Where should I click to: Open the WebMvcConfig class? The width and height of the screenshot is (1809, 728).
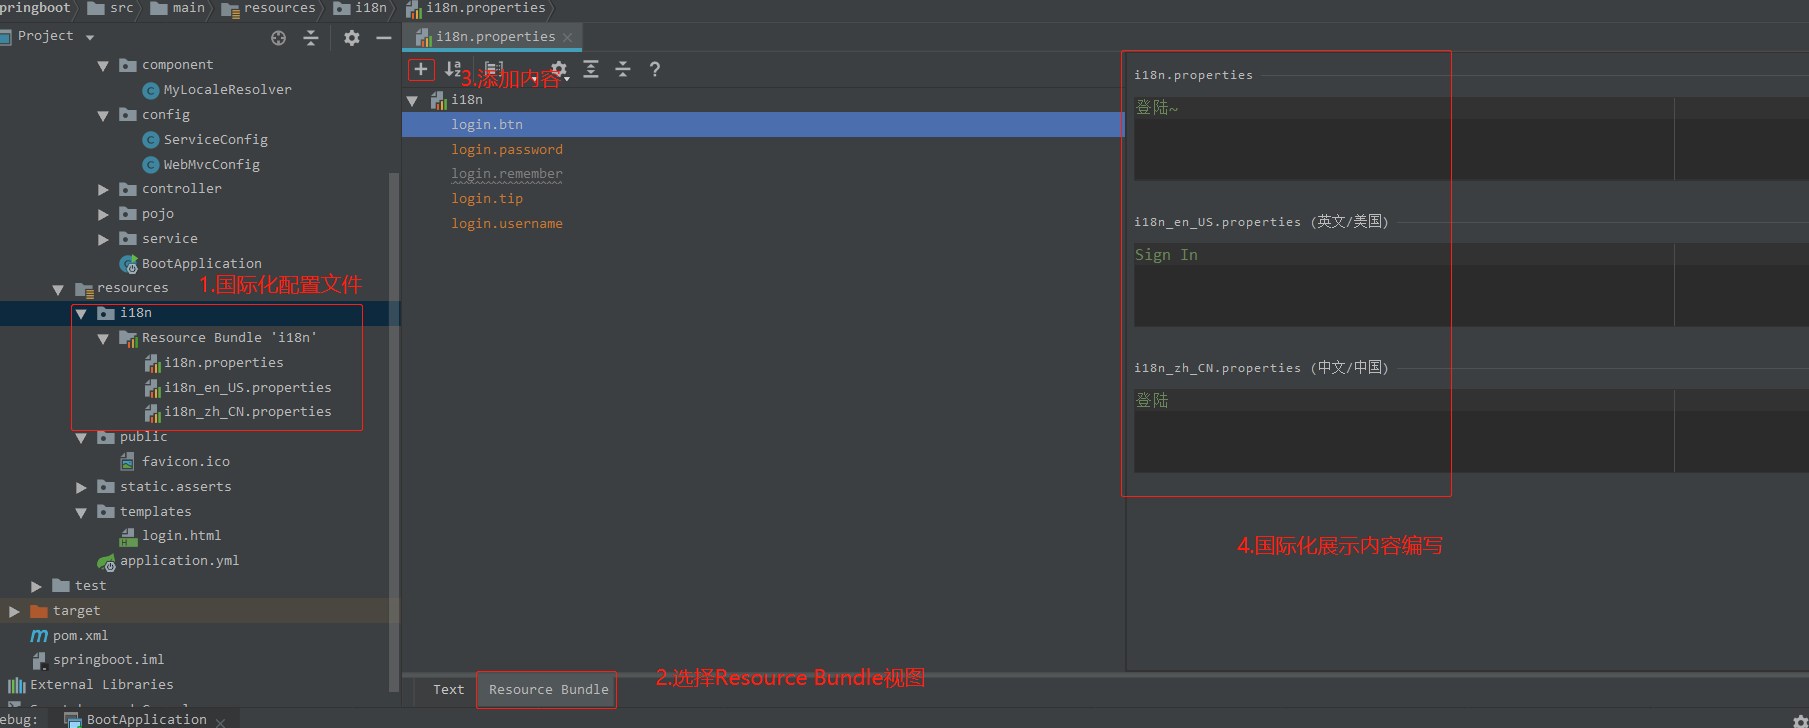coord(201,165)
